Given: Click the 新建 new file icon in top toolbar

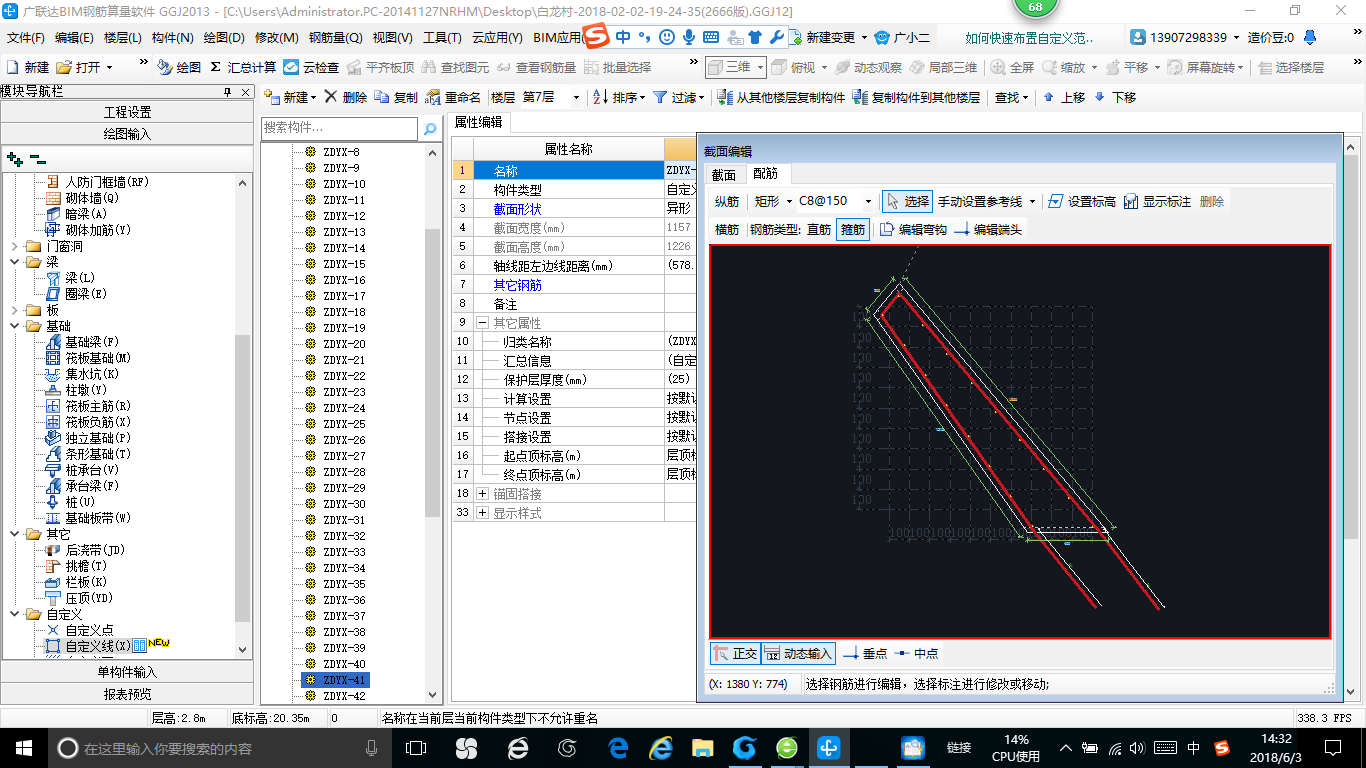Looking at the screenshot, I should tap(13, 67).
